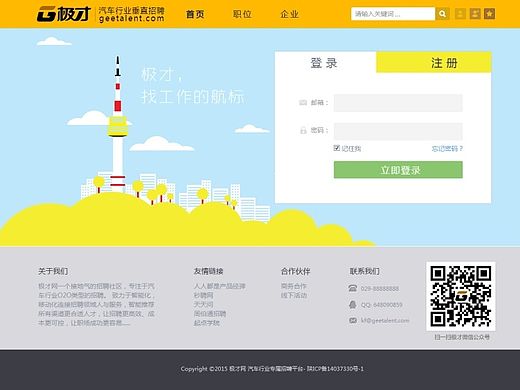This screenshot has width=520, height=390.
Task: Click the 找工作的航标 slogan text
Action: [x=192, y=97]
